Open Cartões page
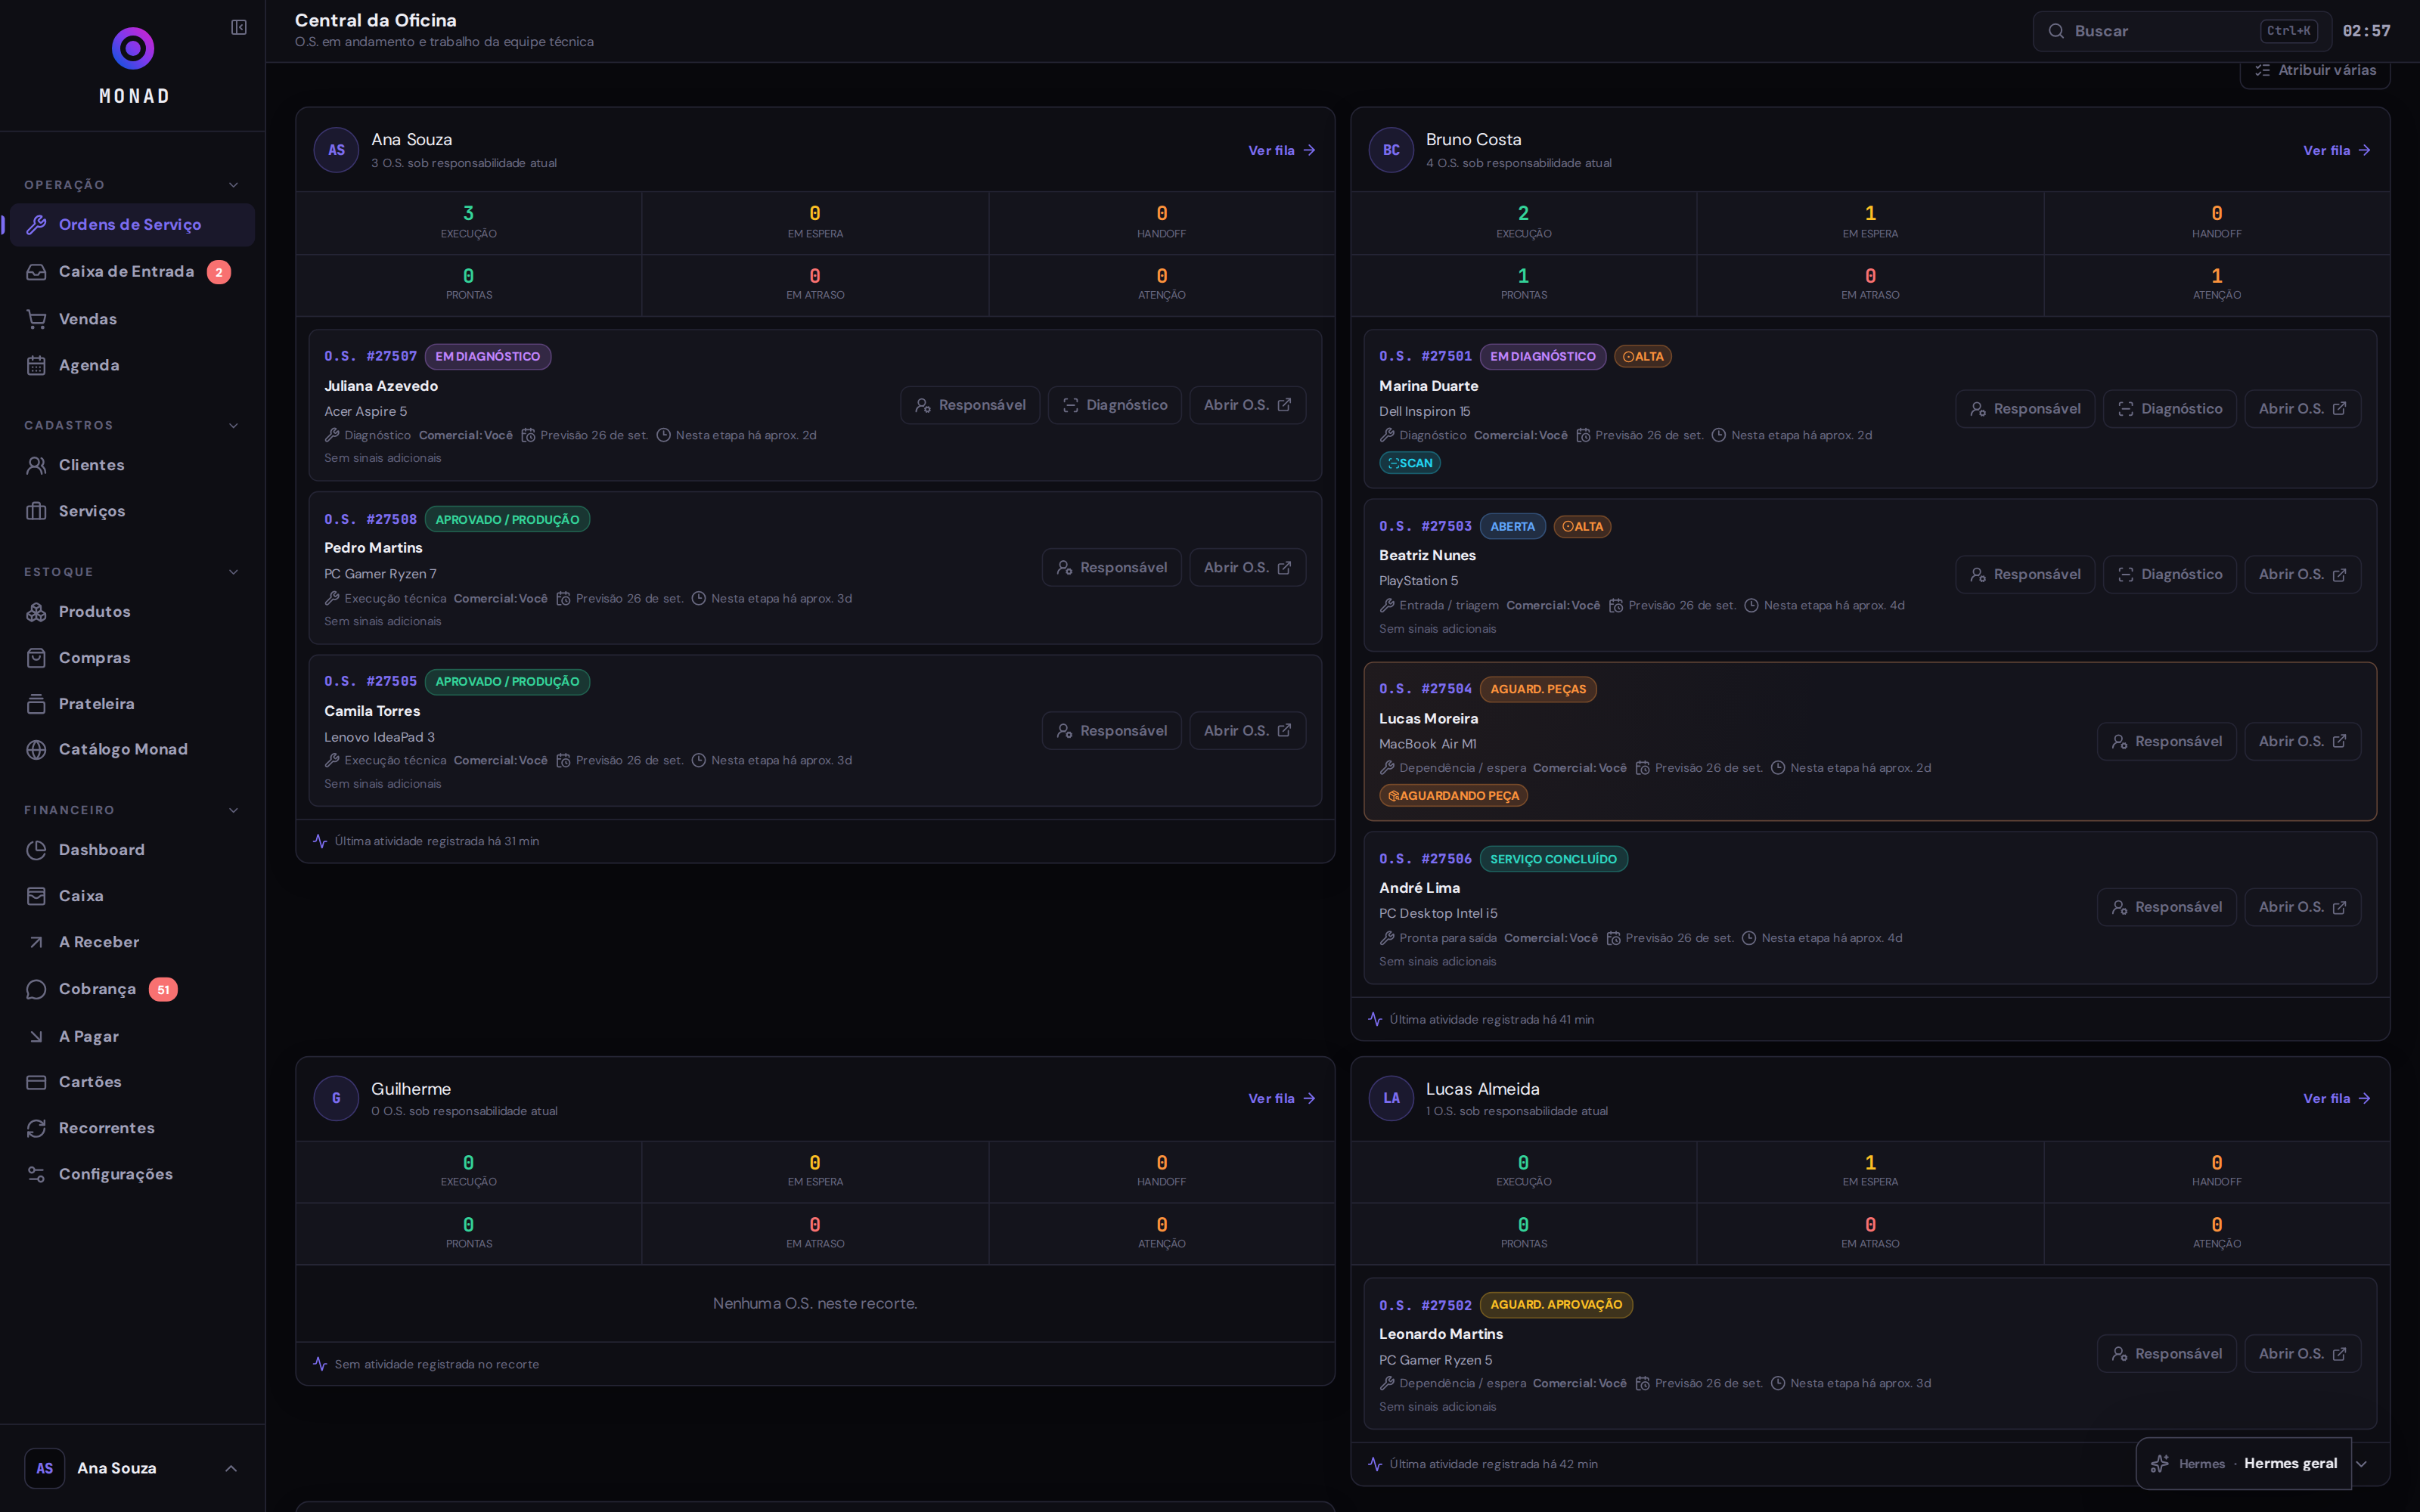This screenshot has width=2420, height=1512. [132, 1082]
